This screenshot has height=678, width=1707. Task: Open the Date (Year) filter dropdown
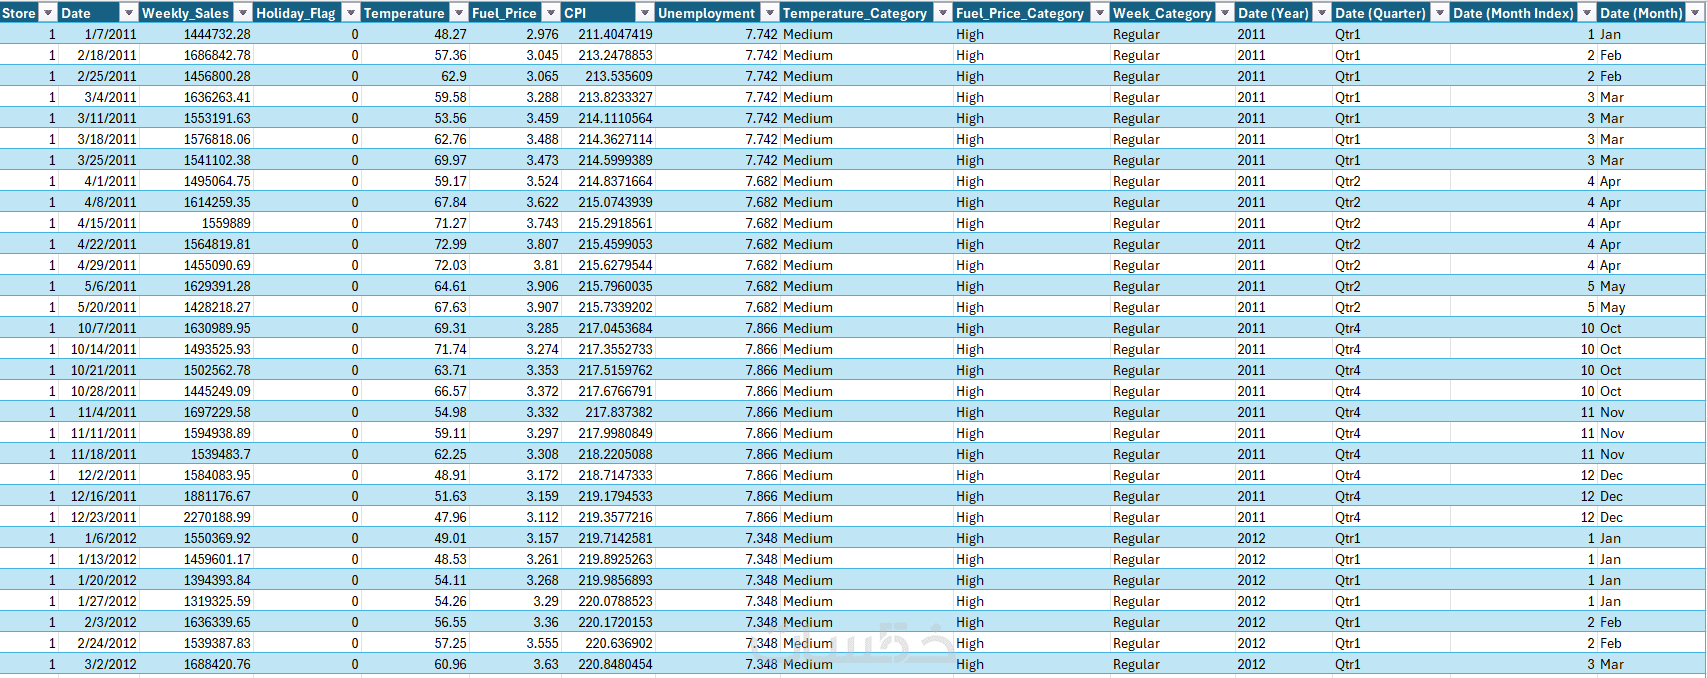(x=1322, y=13)
